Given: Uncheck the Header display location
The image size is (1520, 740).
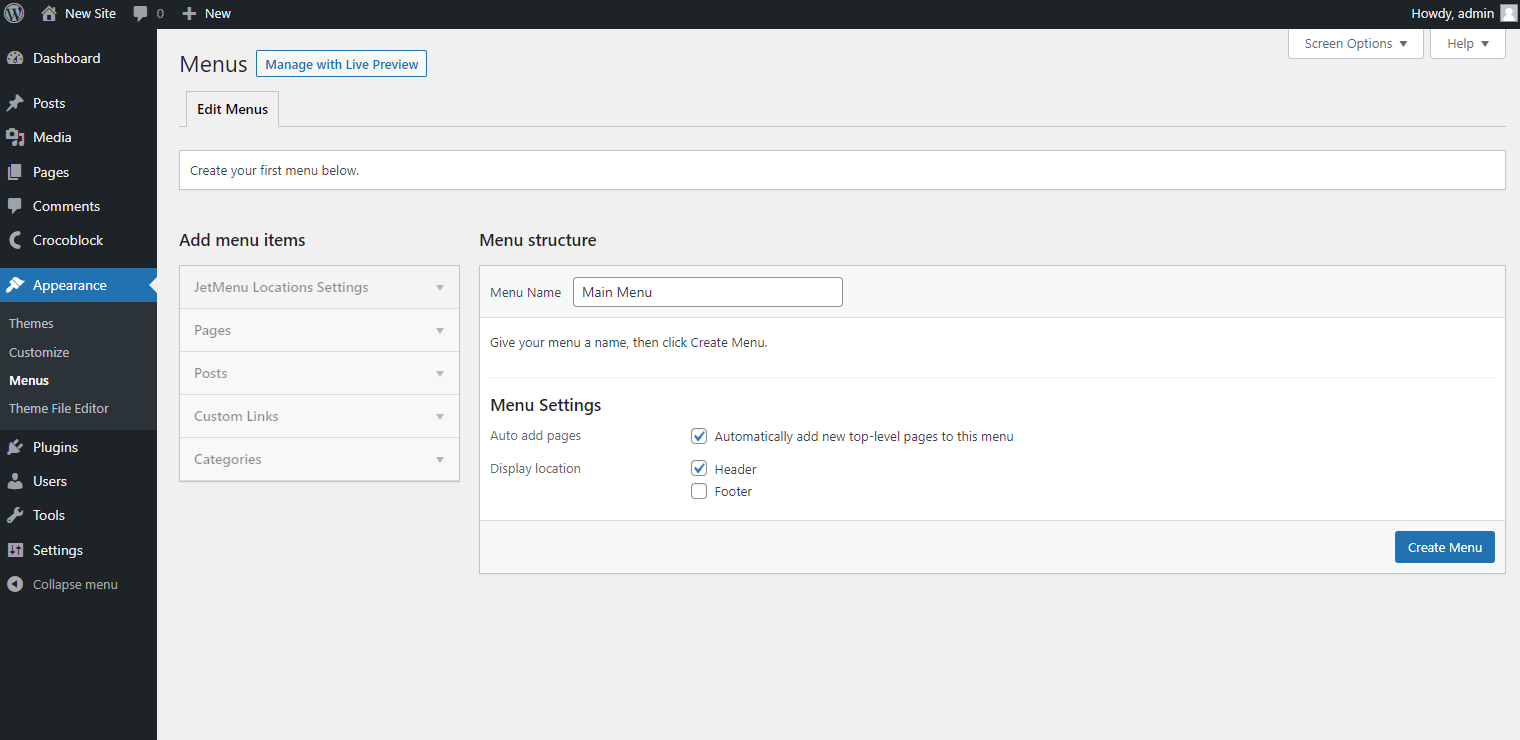Looking at the screenshot, I should point(699,468).
